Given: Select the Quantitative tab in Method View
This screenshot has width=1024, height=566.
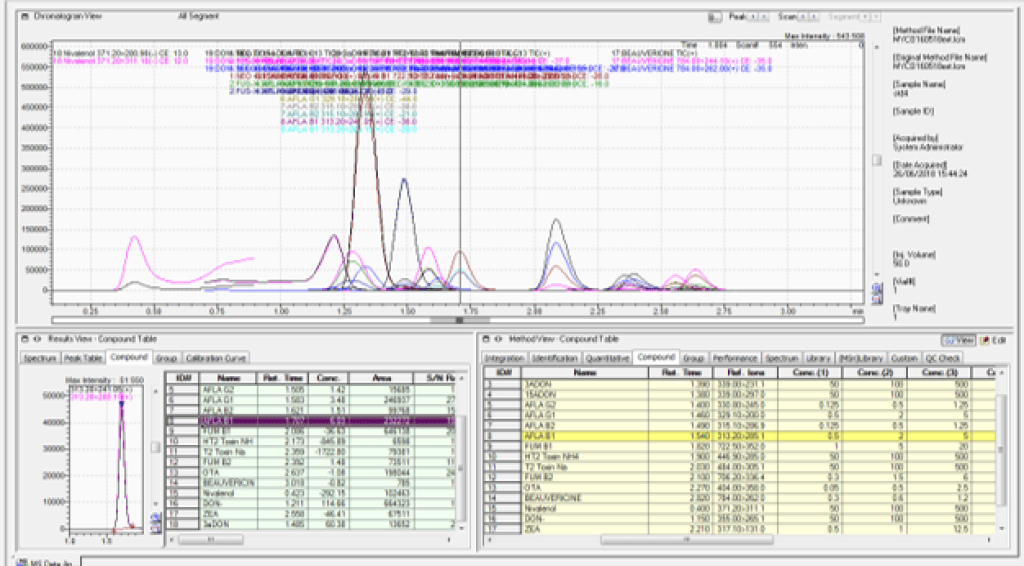Looking at the screenshot, I should pyautogui.click(x=606, y=357).
